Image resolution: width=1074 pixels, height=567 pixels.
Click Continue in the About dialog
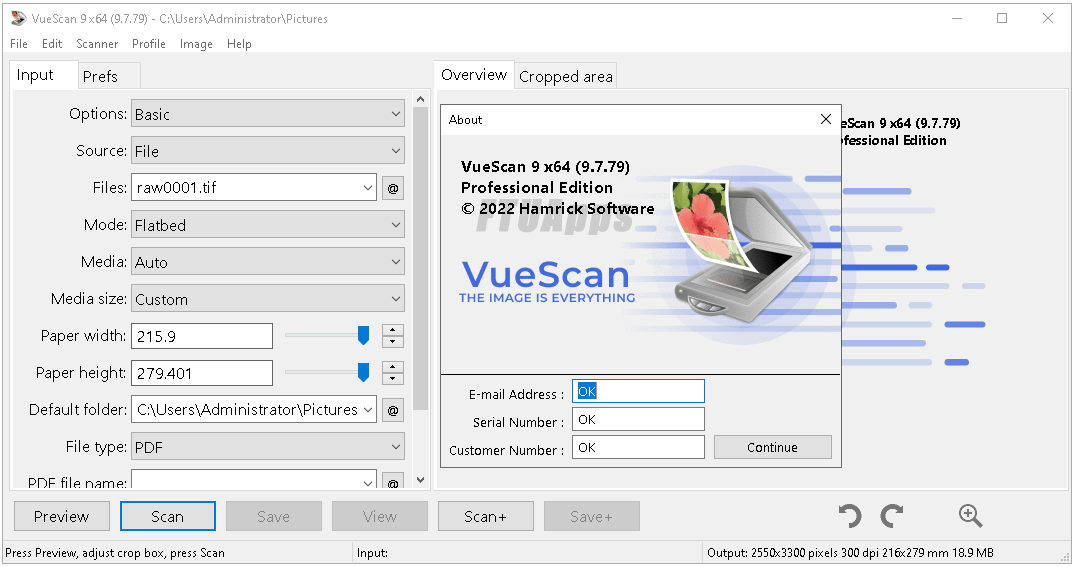[773, 447]
